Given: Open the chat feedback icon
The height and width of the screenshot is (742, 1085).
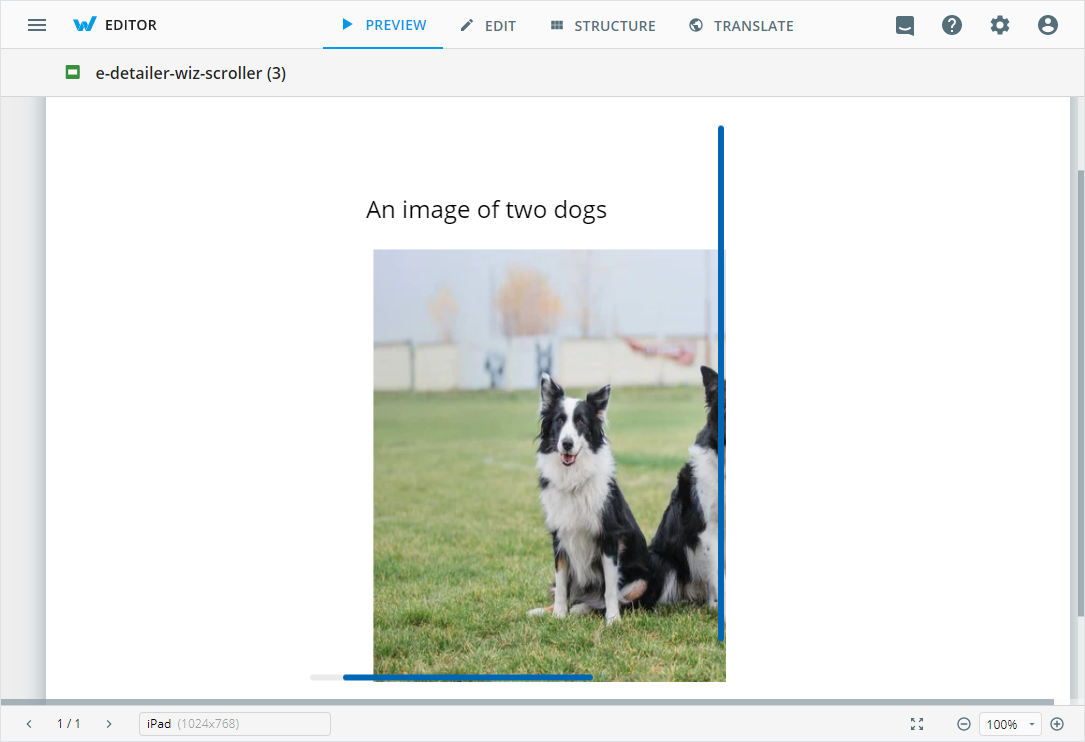Looking at the screenshot, I should [905, 26].
